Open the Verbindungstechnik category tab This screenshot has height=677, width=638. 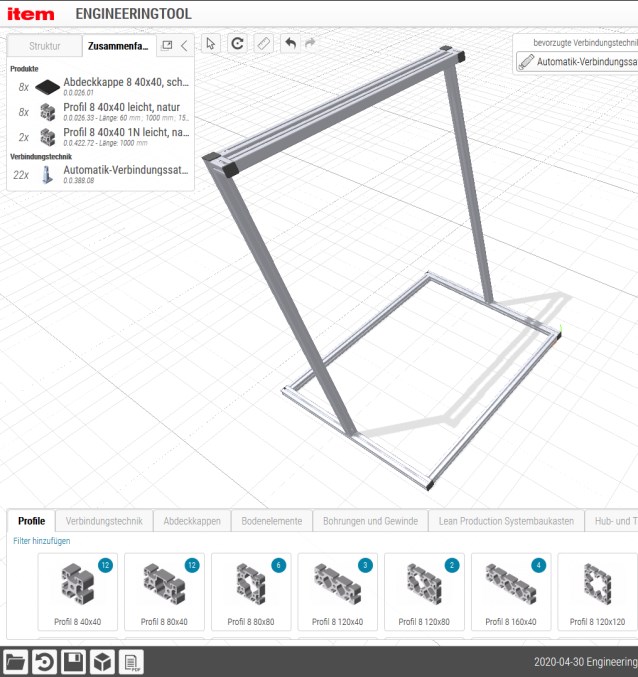coord(104,521)
